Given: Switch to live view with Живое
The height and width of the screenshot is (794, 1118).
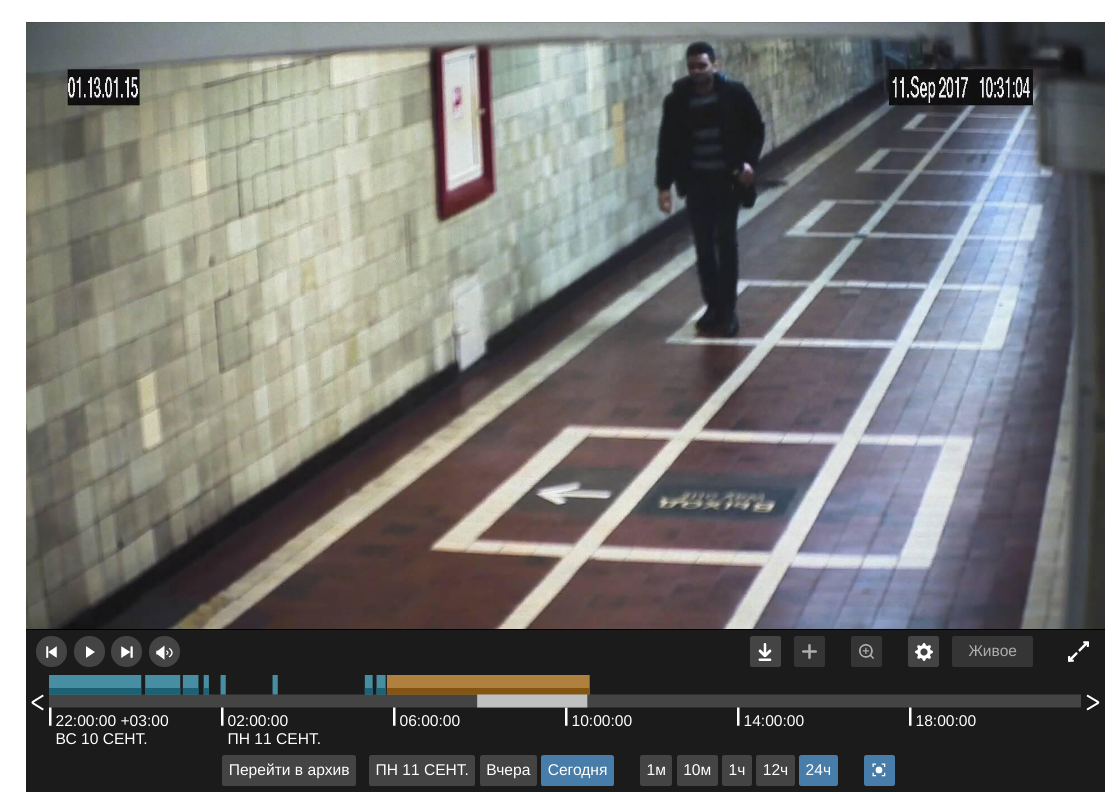Looking at the screenshot, I should (992, 651).
